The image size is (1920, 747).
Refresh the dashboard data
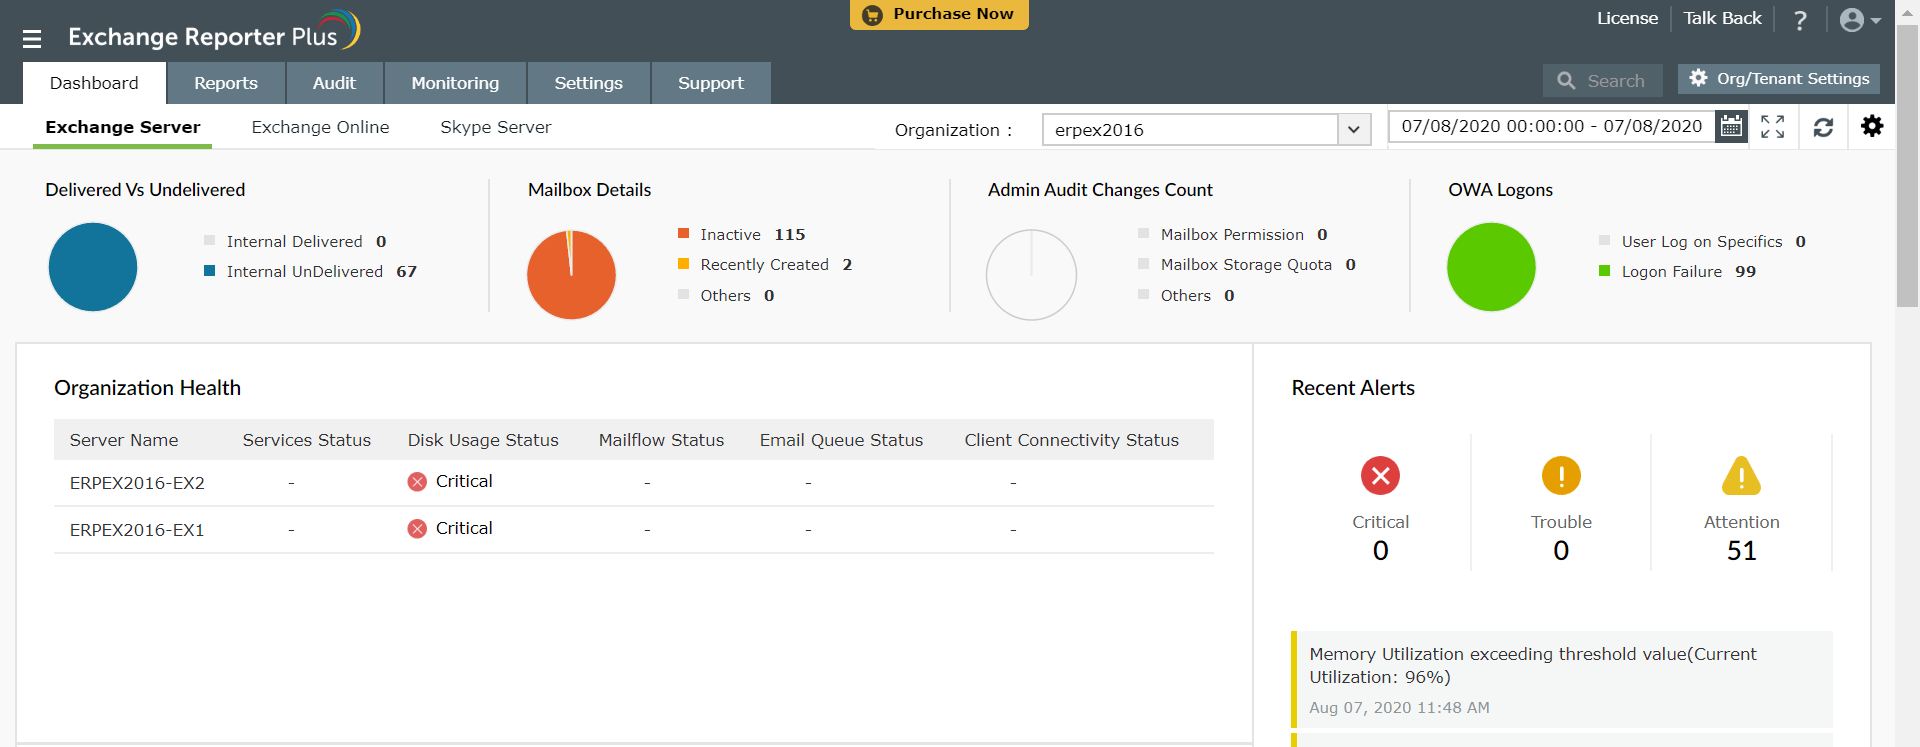click(x=1823, y=128)
